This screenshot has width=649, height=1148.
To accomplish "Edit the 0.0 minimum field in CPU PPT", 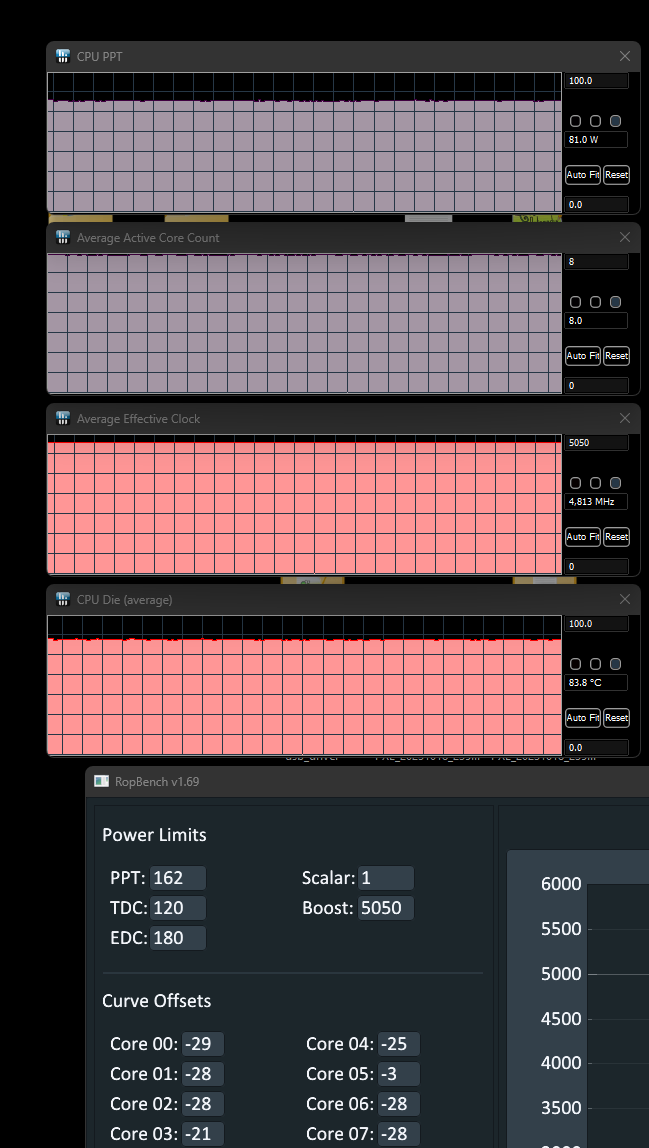I will (596, 204).
